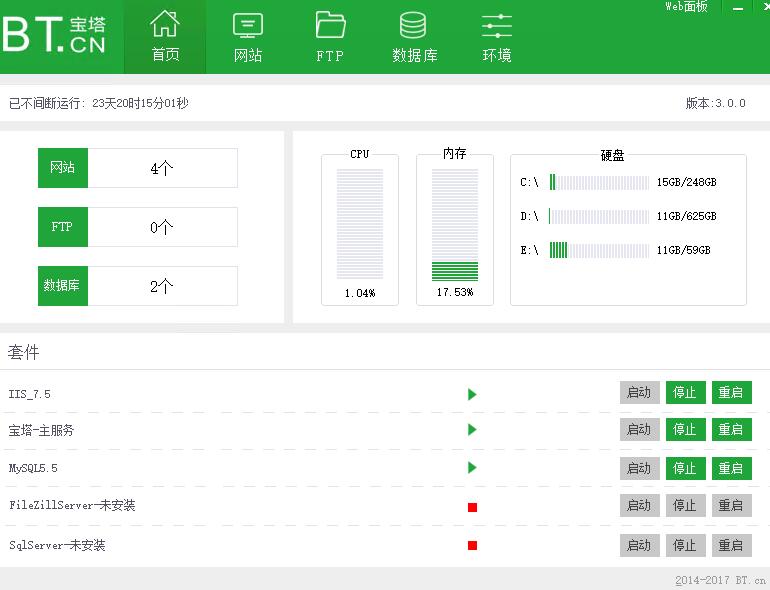The height and width of the screenshot is (590, 770).
Task: Open the FTP folder icon
Action: 330,25
